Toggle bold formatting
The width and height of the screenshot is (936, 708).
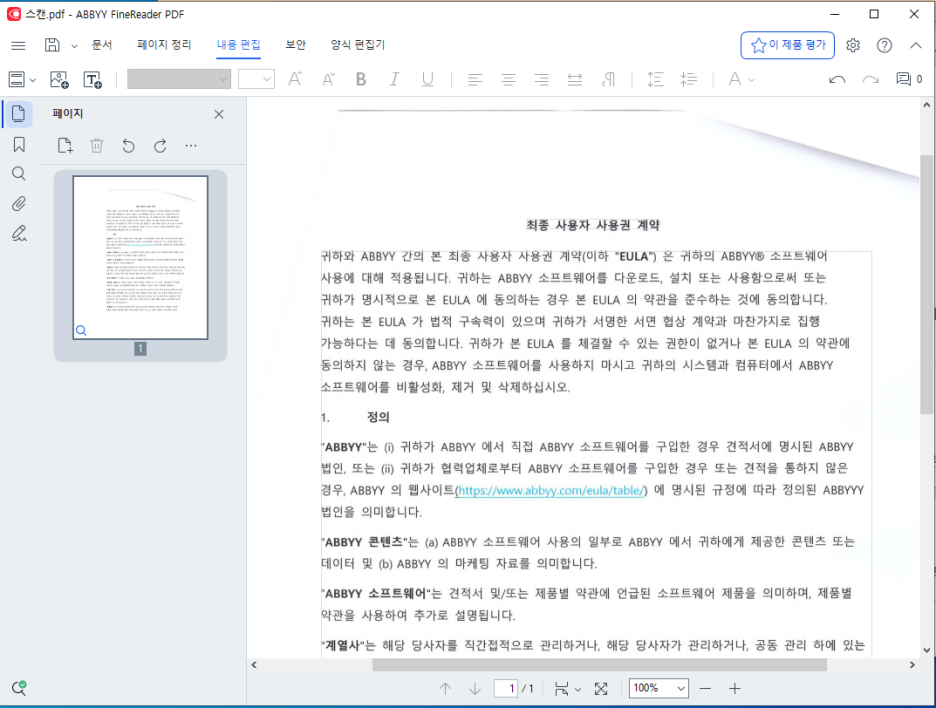coord(361,79)
